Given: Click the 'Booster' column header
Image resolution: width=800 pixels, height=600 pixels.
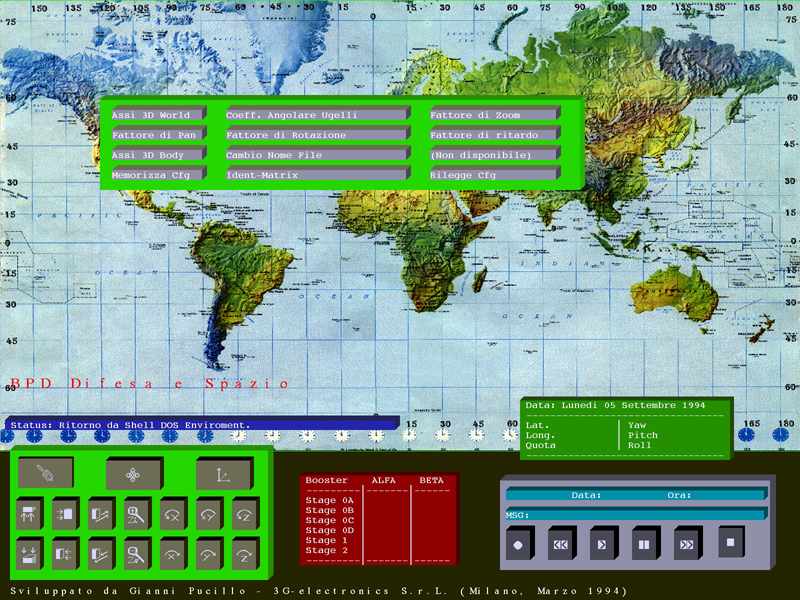Looking at the screenshot, I should 327,480.
